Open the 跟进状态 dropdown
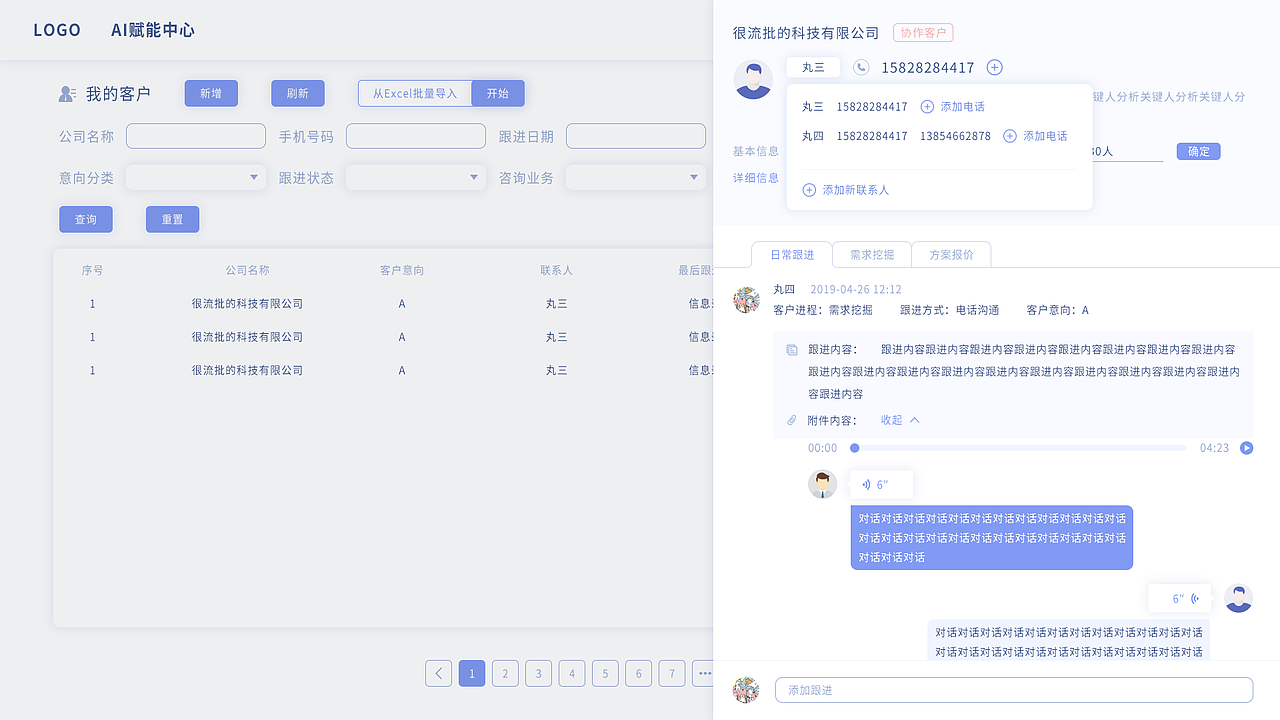 coord(416,176)
